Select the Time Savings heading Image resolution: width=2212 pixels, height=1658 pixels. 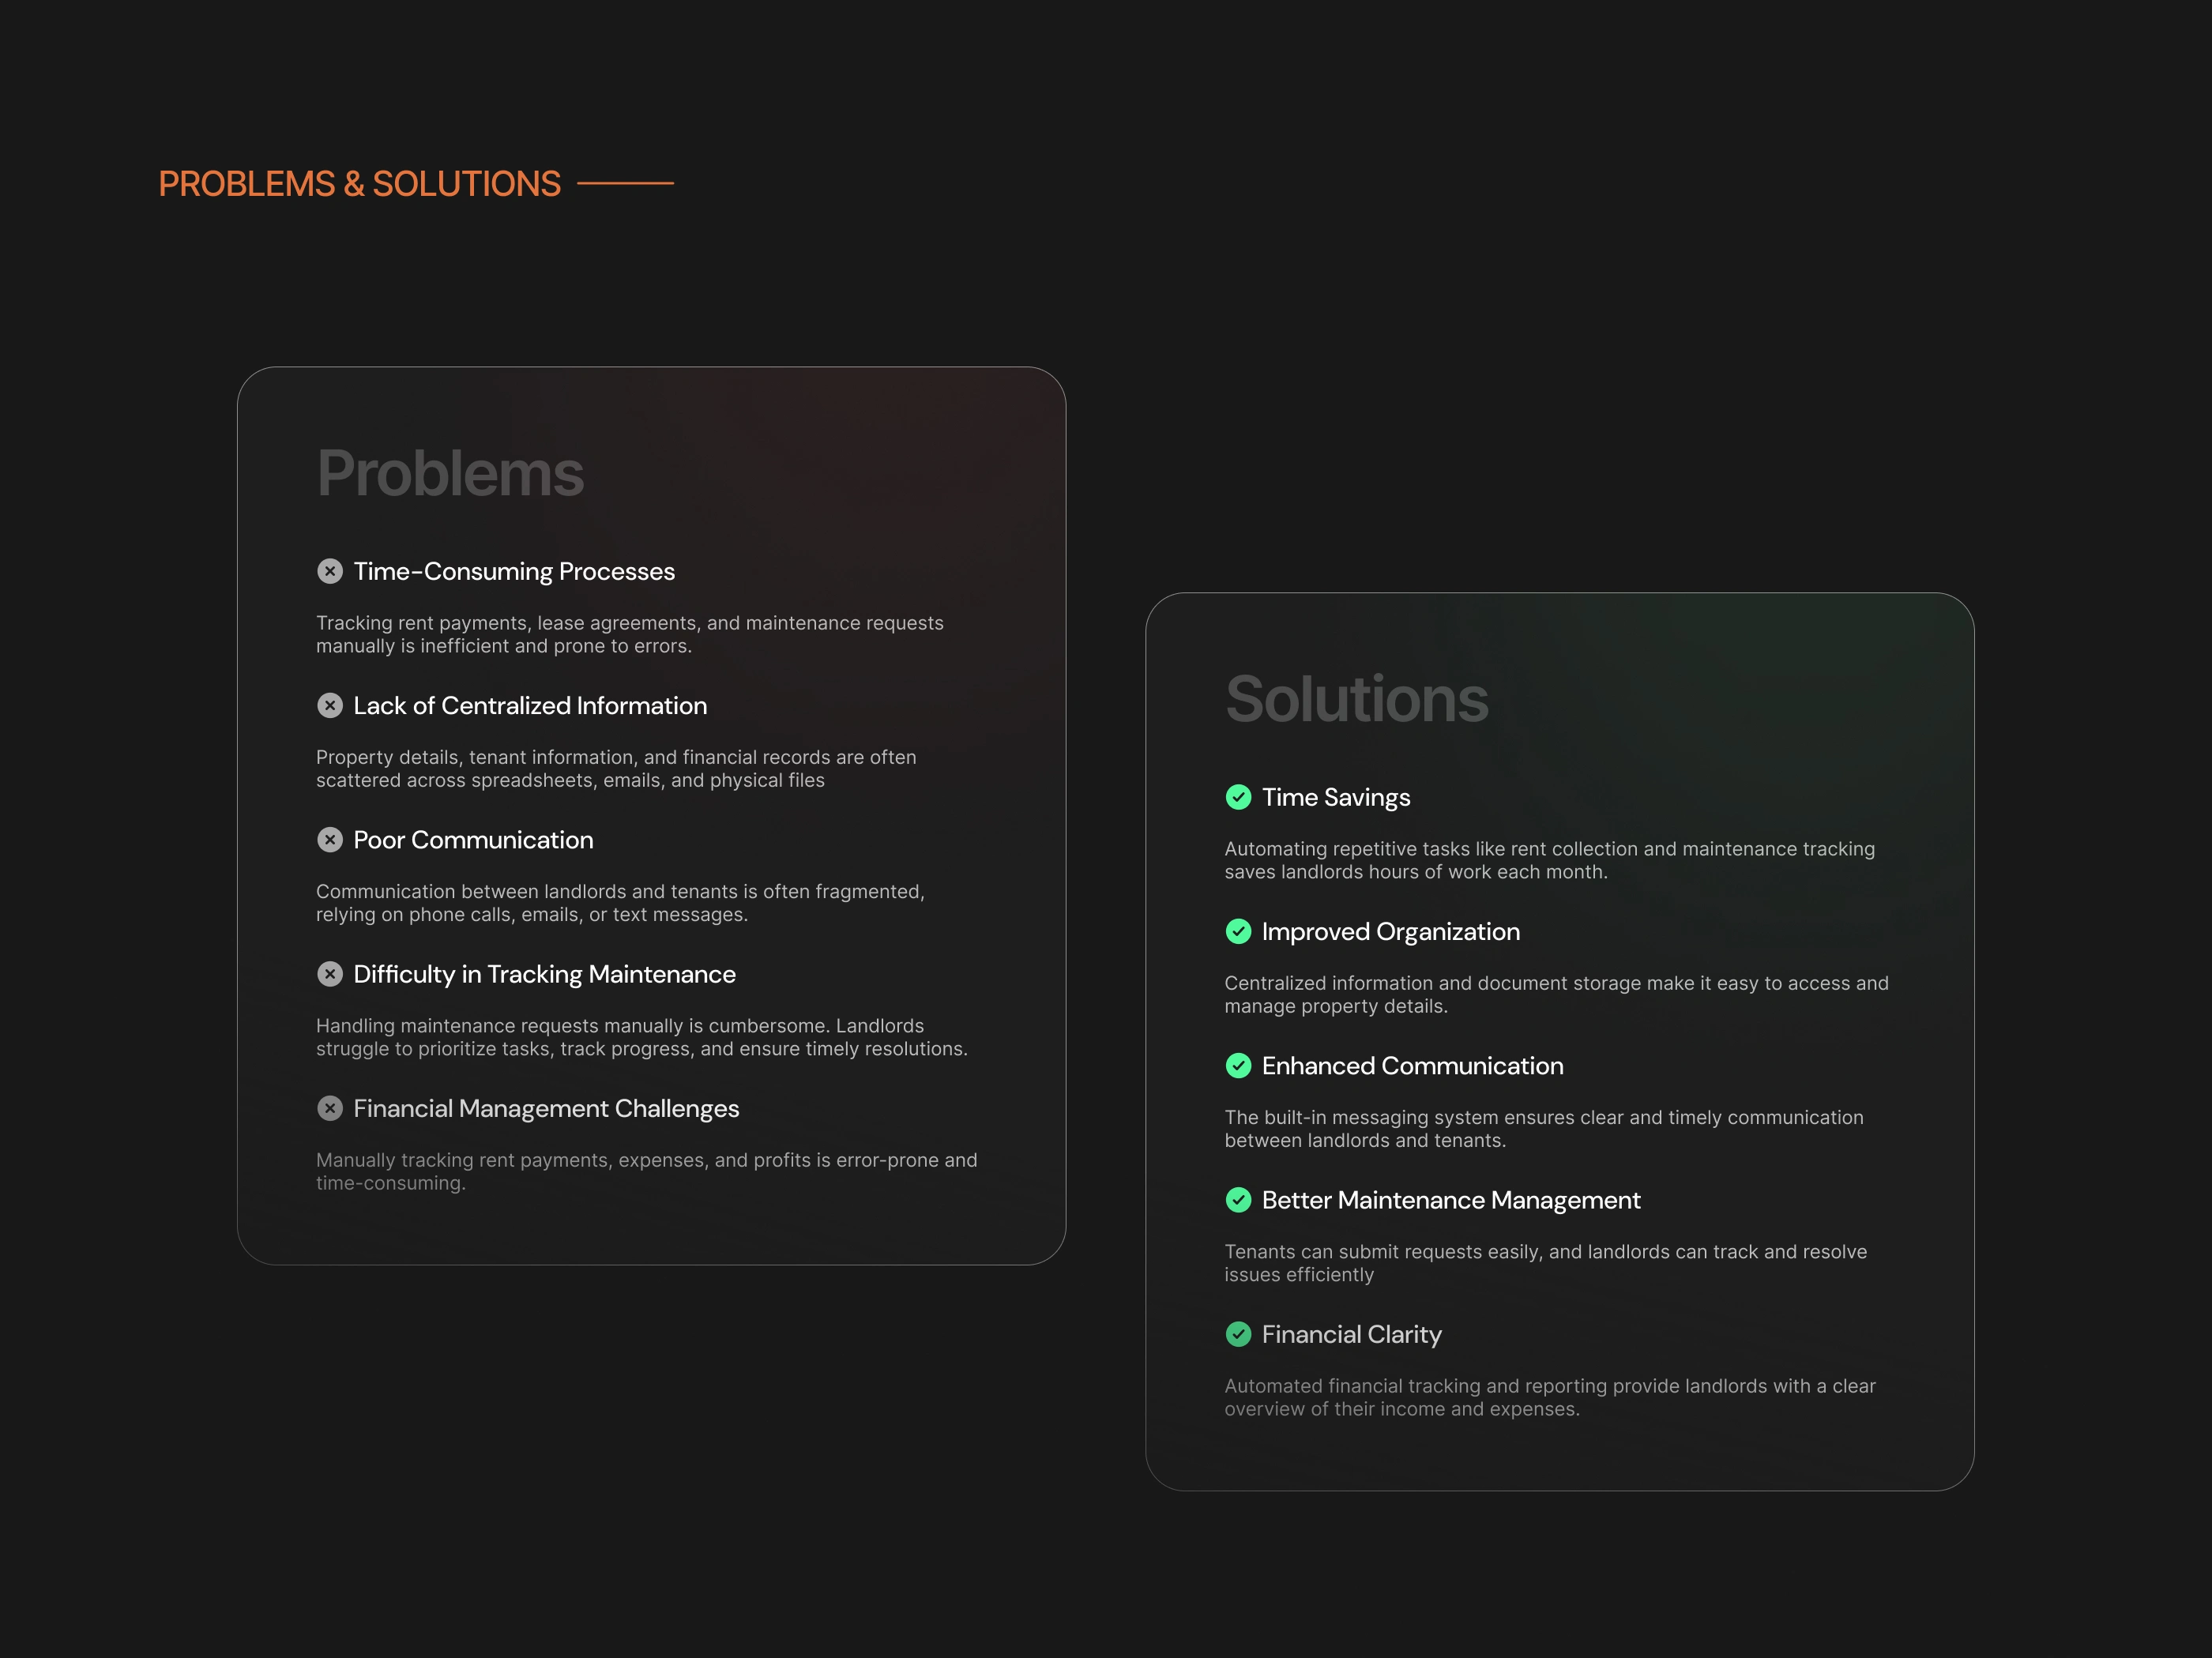[x=1336, y=798]
